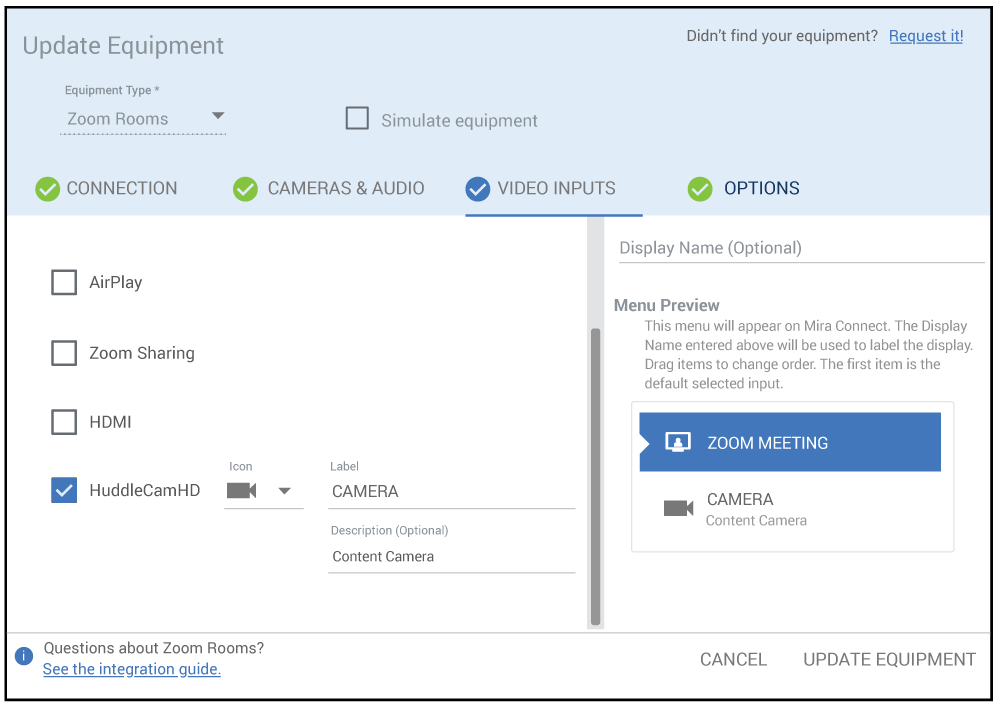The width and height of the screenshot is (1000, 702).
Task: Tick the HDMI checkbox
Action: coord(64,422)
